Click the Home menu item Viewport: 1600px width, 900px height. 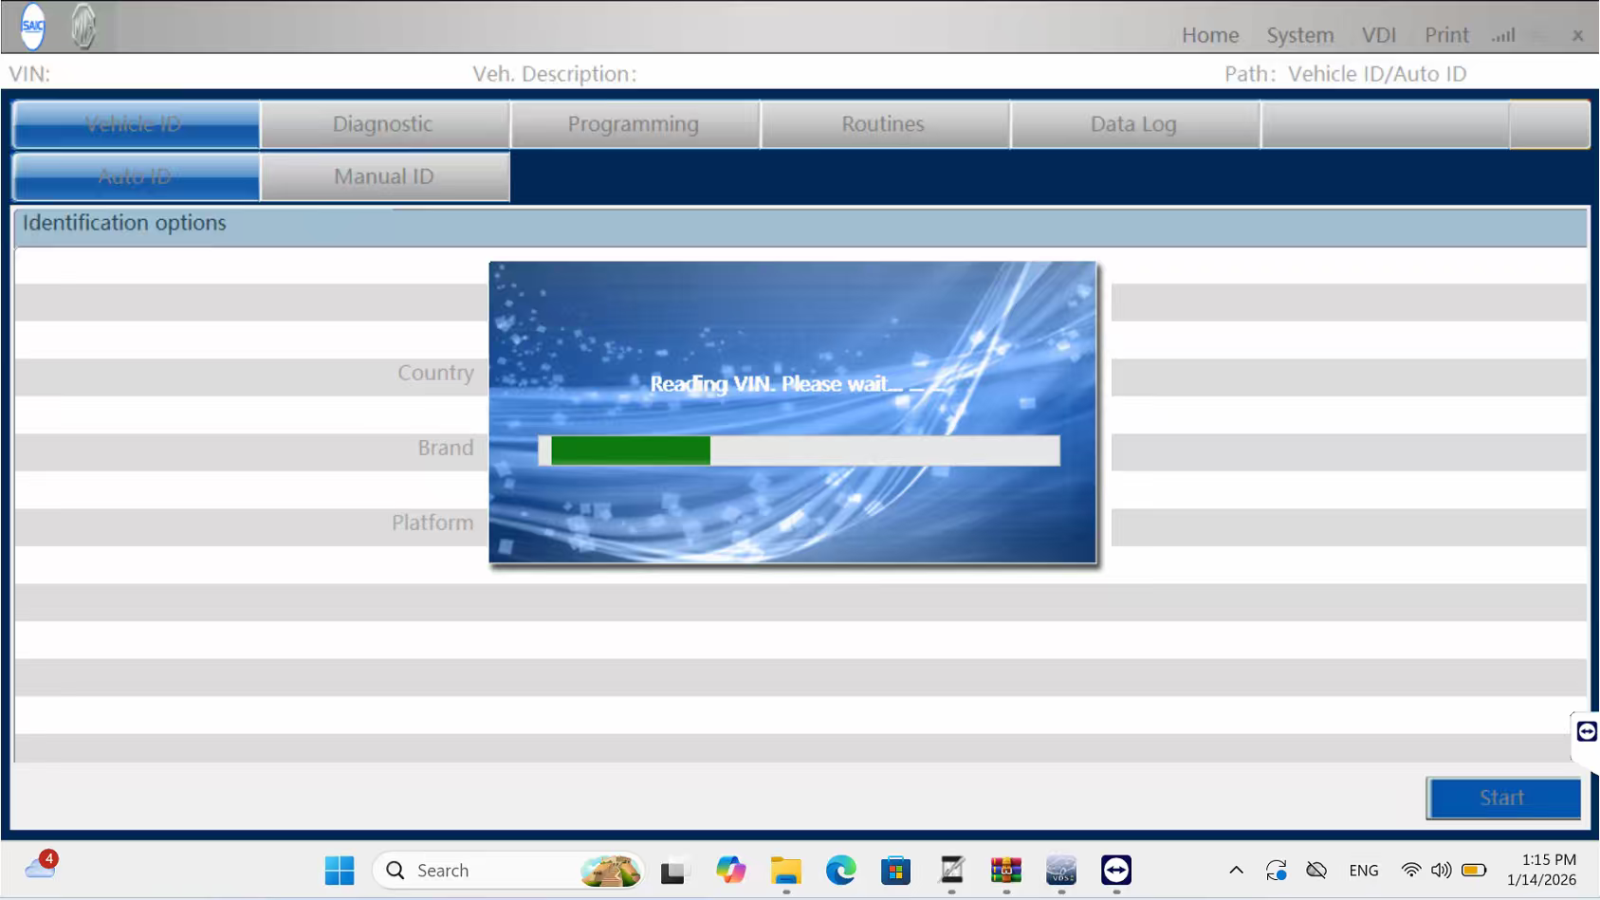click(1210, 35)
